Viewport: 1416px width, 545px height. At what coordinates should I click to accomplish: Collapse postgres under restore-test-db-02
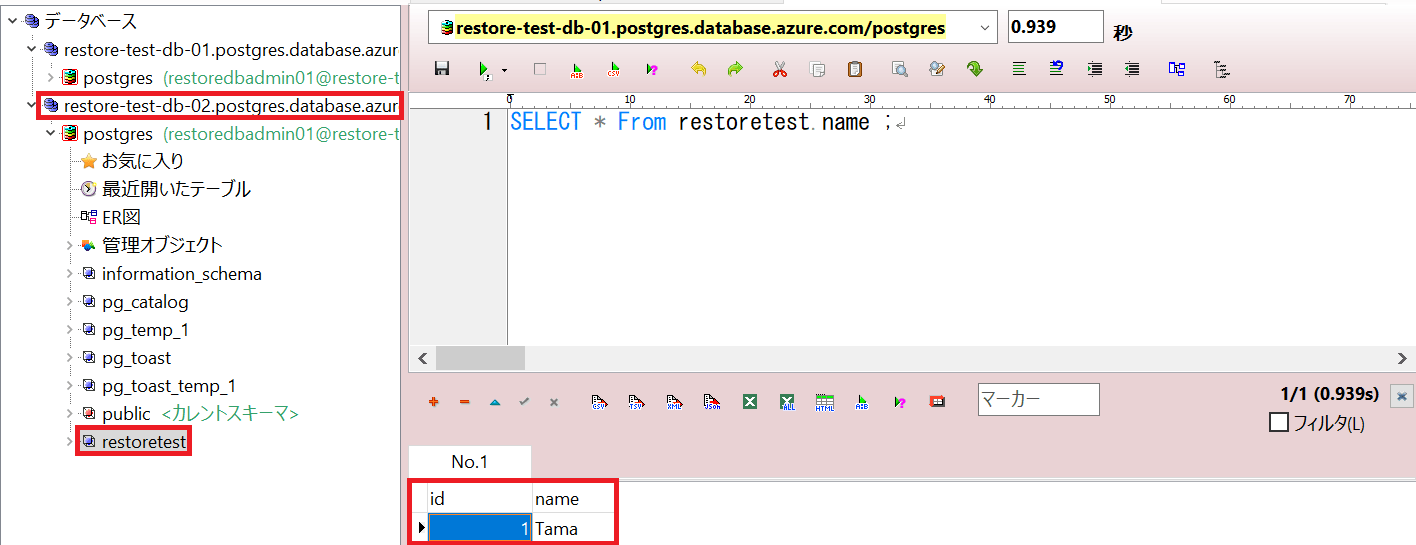(52, 133)
